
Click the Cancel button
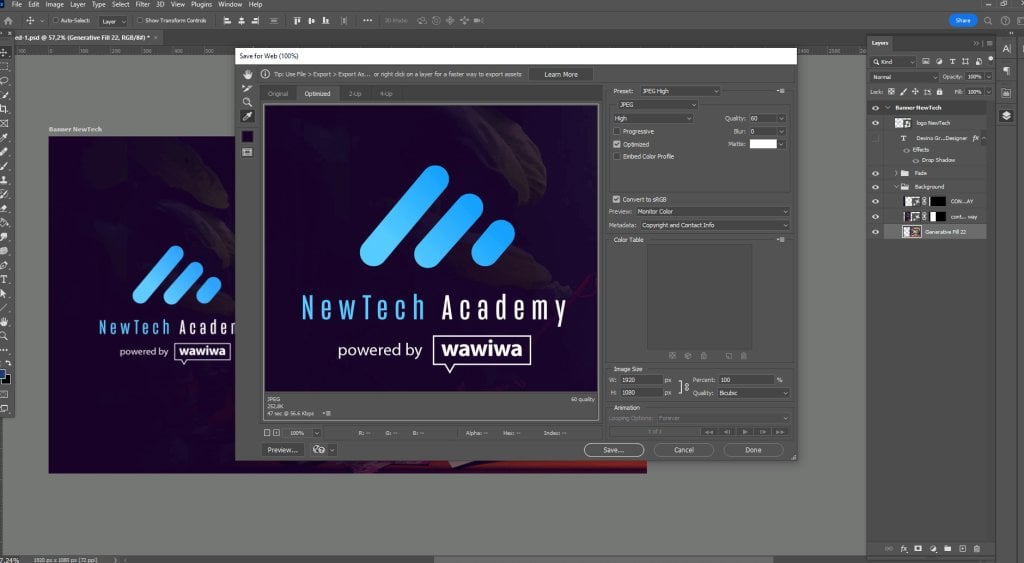click(684, 450)
